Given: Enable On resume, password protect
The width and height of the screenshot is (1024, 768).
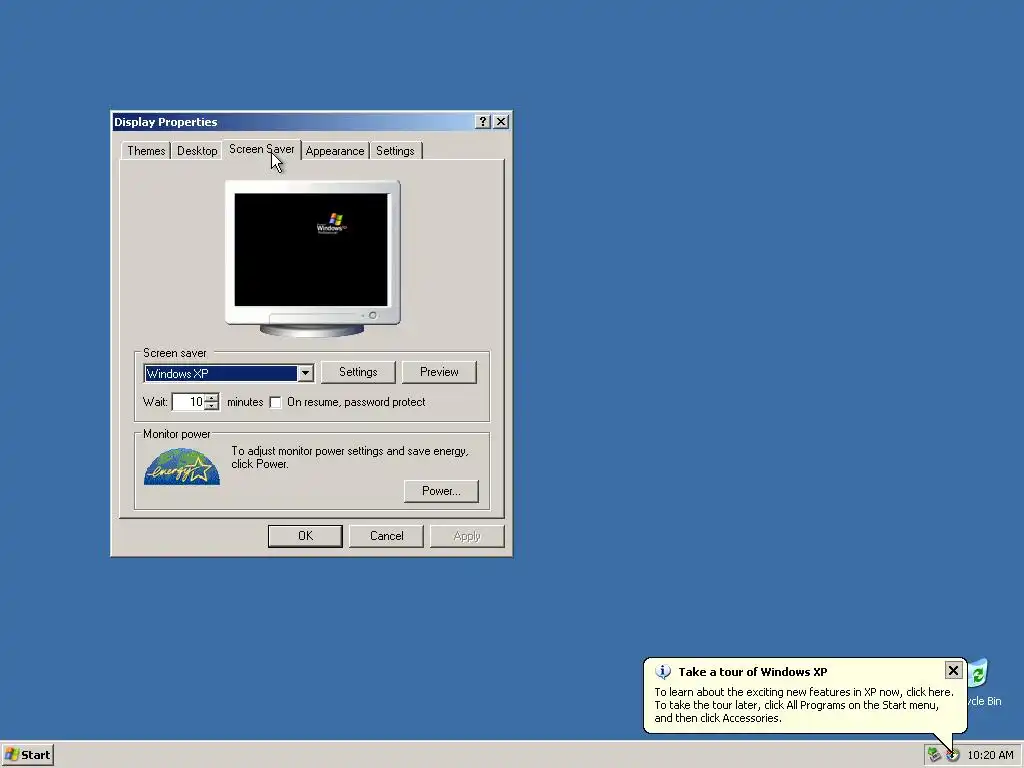Looking at the screenshot, I should [276, 402].
